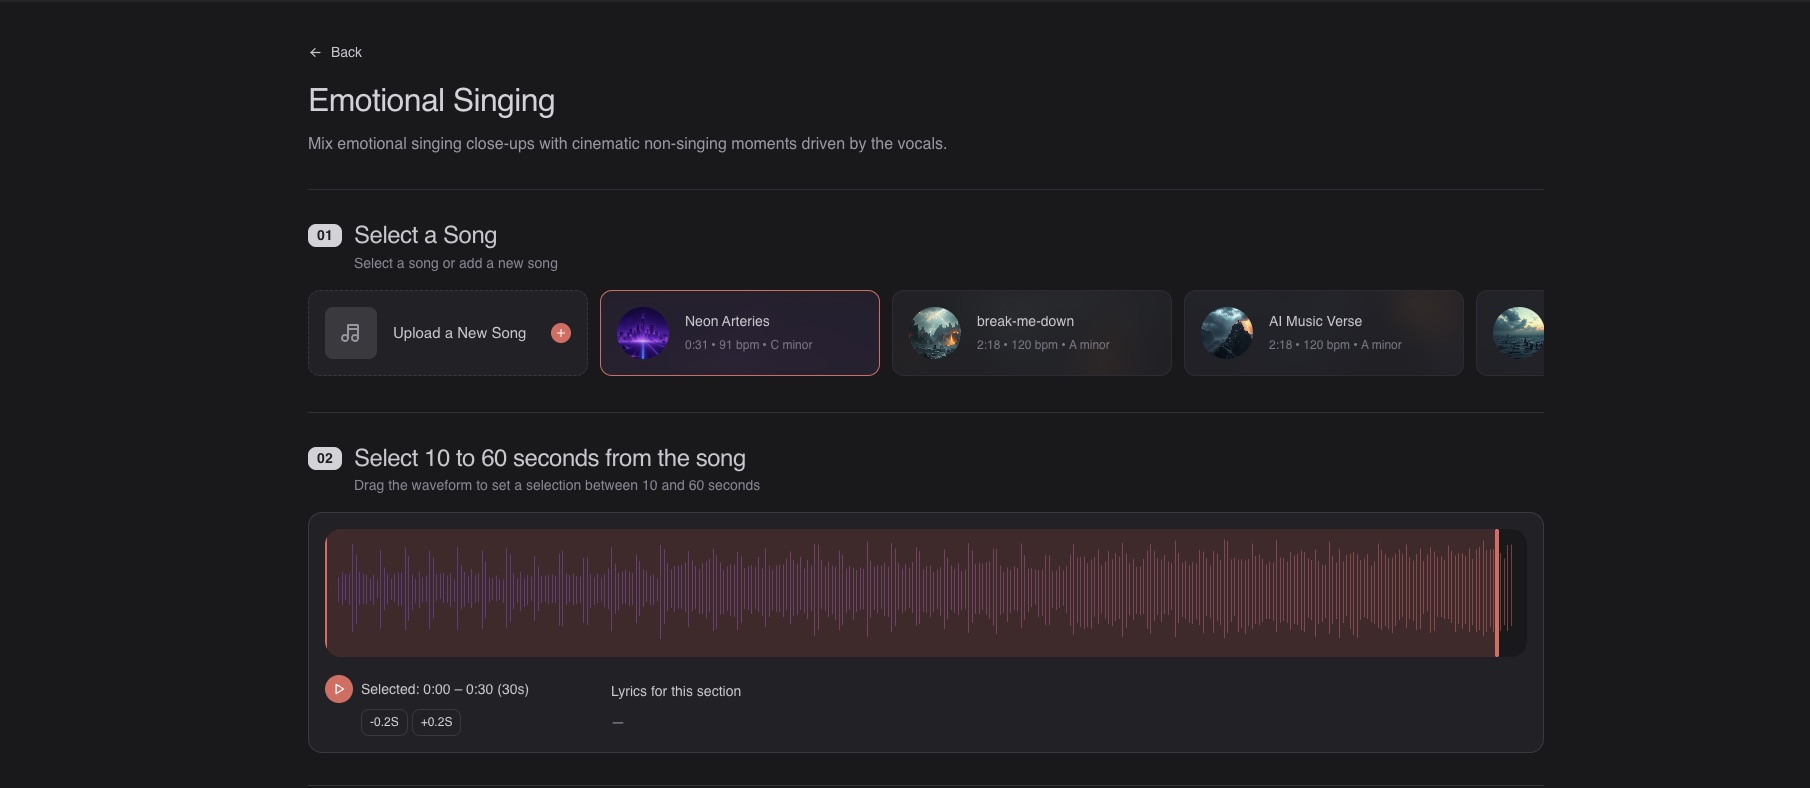
Task: Click the break-me-down cover art
Action: (935, 333)
